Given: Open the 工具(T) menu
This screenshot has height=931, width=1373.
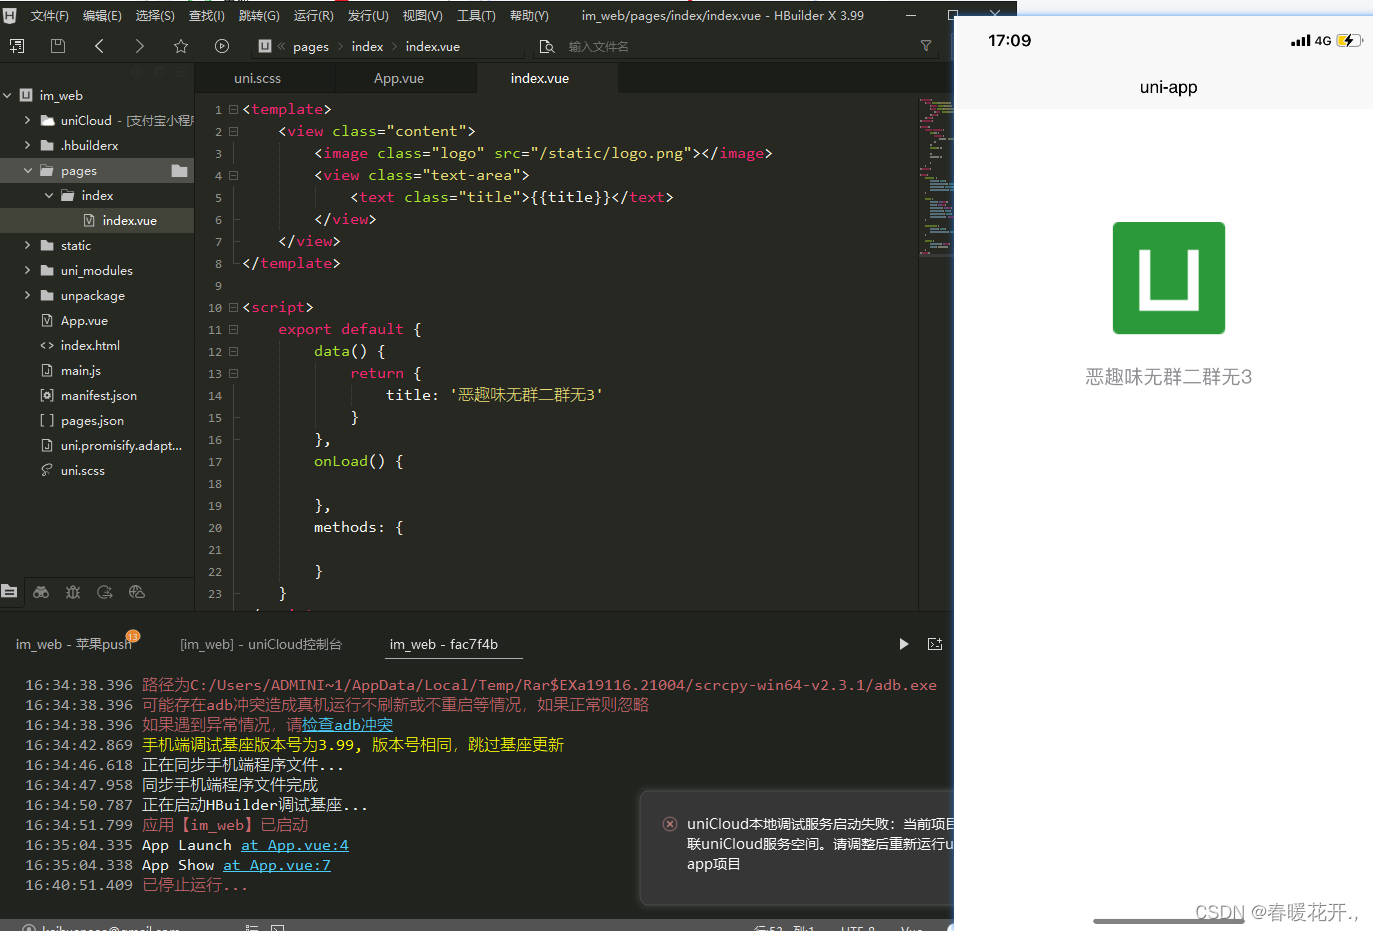Looking at the screenshot, I should tap(476, 15).
